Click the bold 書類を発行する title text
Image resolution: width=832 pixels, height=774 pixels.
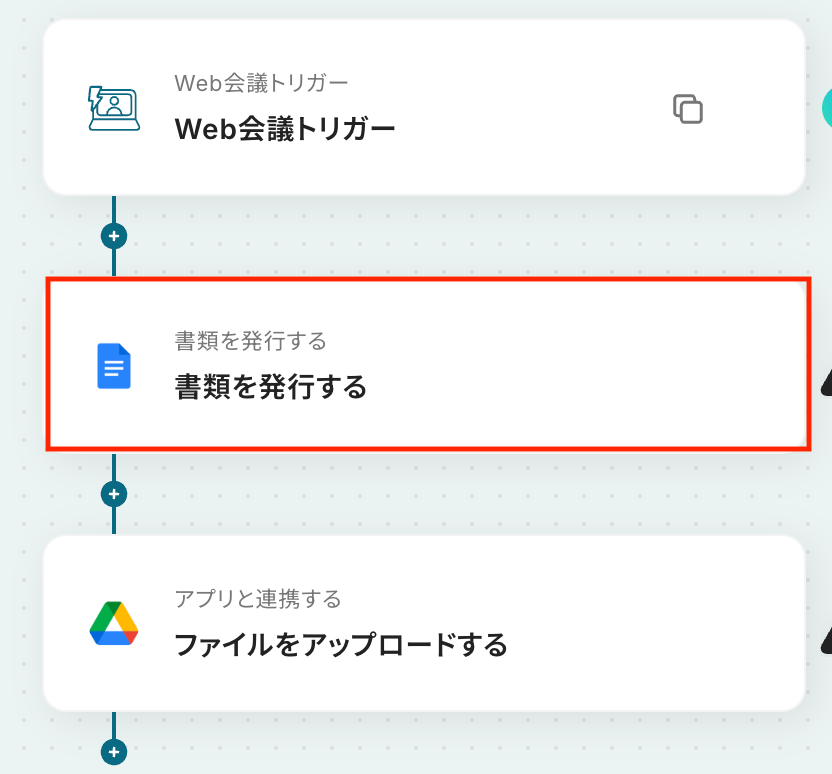(x=271, y=387)
